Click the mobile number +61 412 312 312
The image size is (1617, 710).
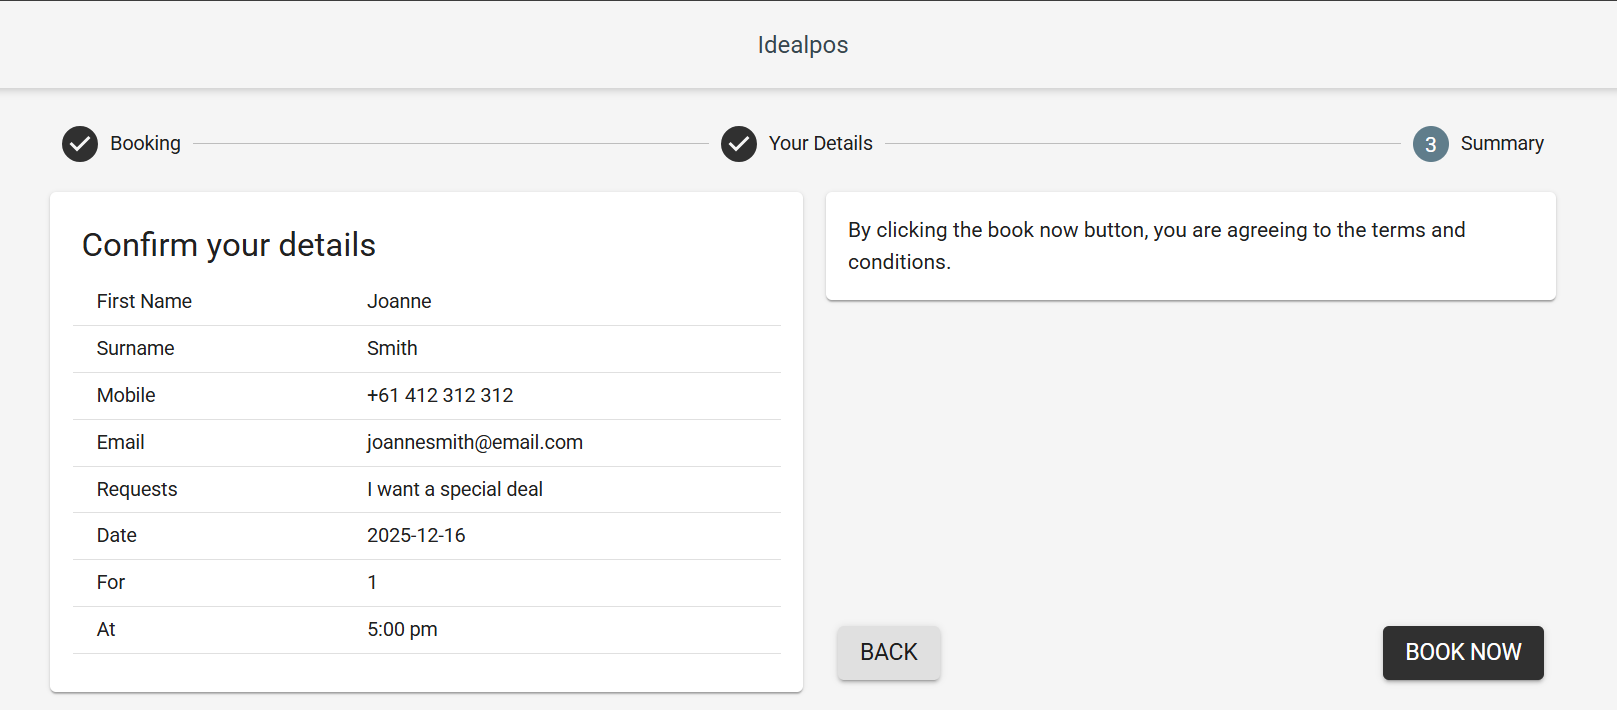[440, 395]
